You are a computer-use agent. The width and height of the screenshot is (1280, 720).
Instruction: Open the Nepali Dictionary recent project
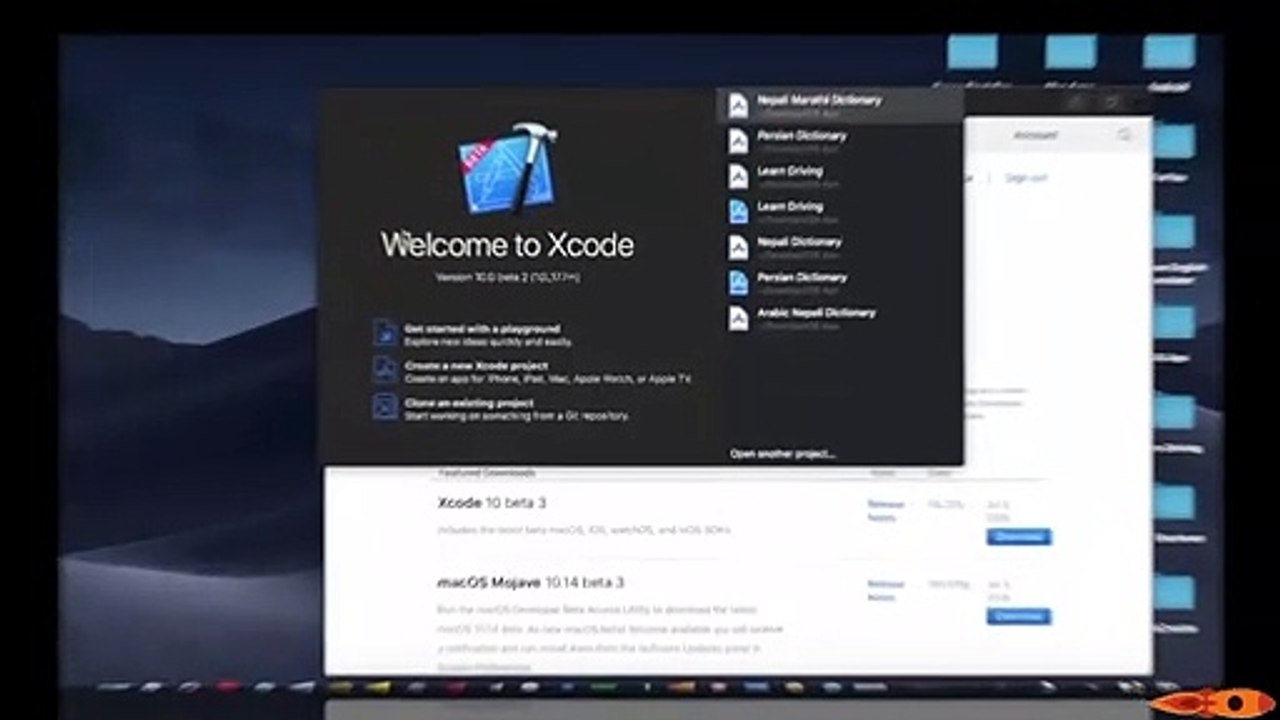[839, 247]
